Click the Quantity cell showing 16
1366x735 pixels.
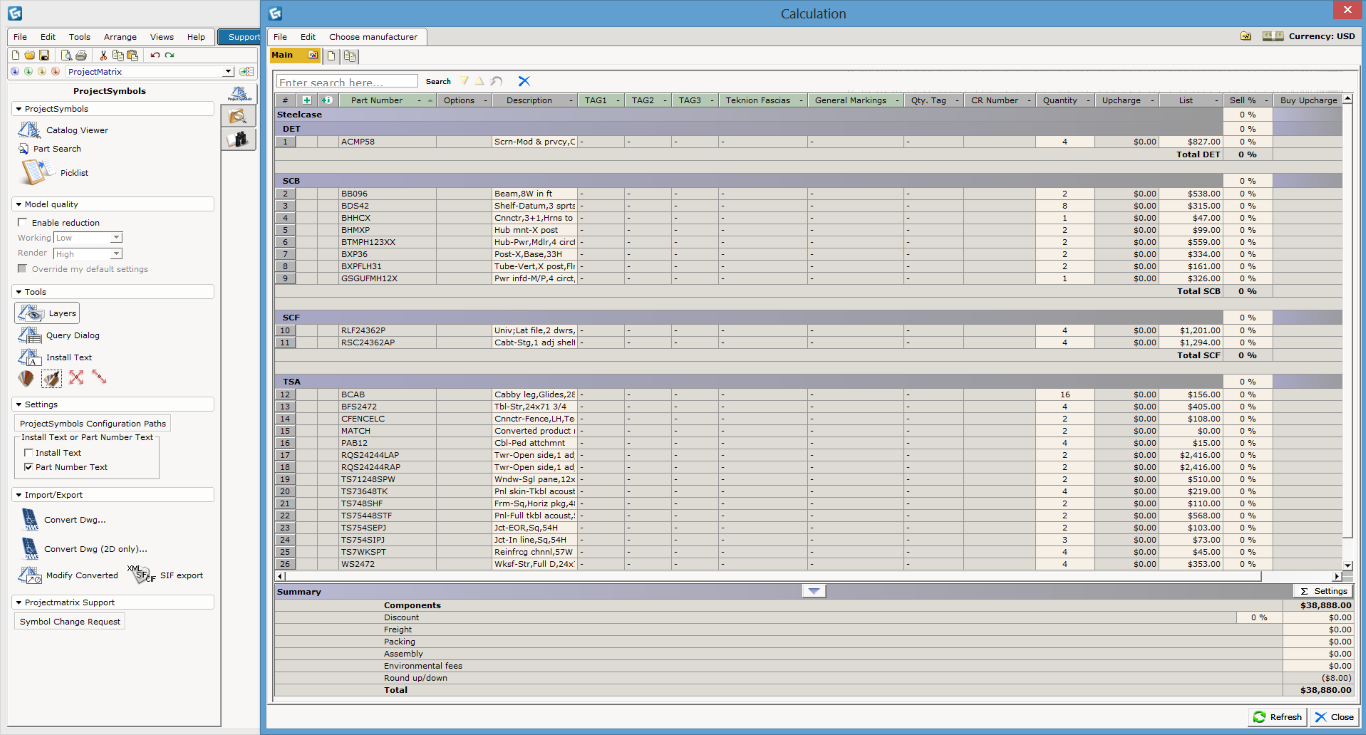(1064, 395)
